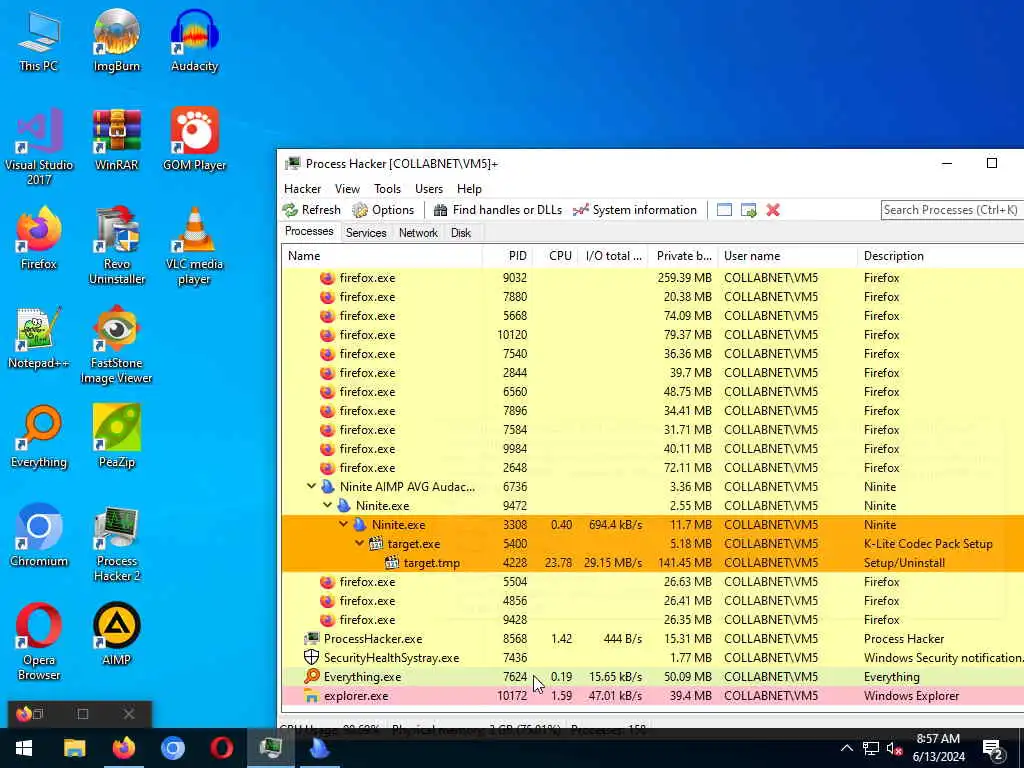Open Visual Studio 2017 shortcut

[39, 146]
